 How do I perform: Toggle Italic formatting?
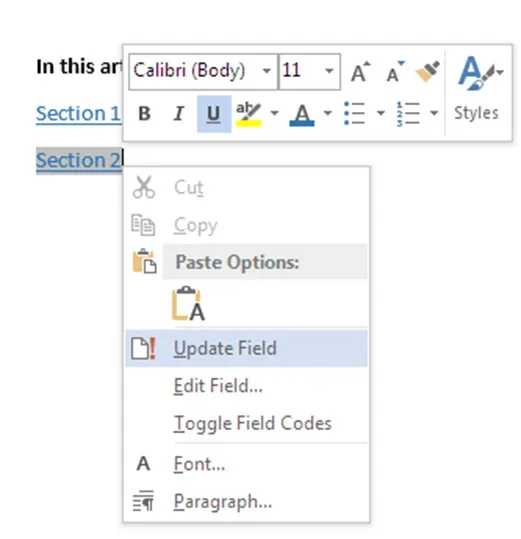tap(178, 113)
